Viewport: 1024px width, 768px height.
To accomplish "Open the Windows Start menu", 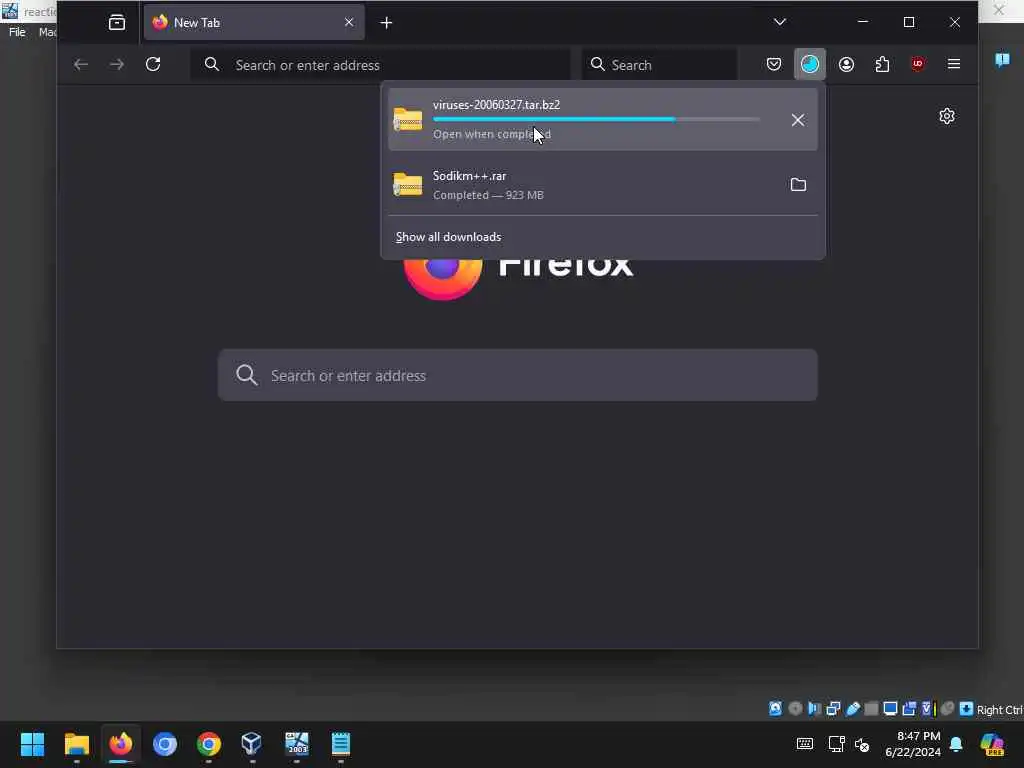I will pyautogui.click(x=32, y=744).
